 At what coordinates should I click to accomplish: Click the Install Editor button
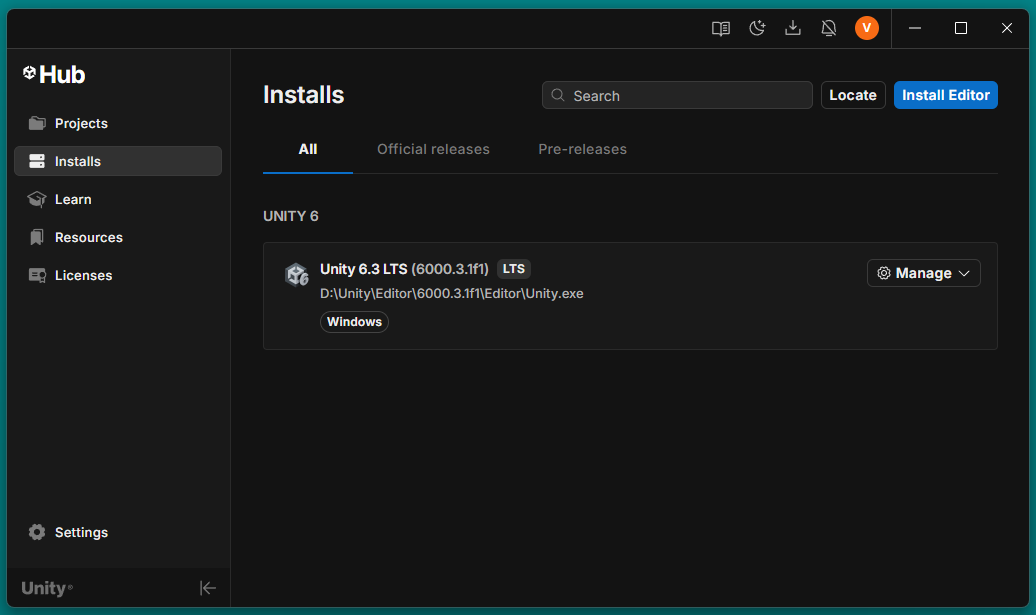945,95
